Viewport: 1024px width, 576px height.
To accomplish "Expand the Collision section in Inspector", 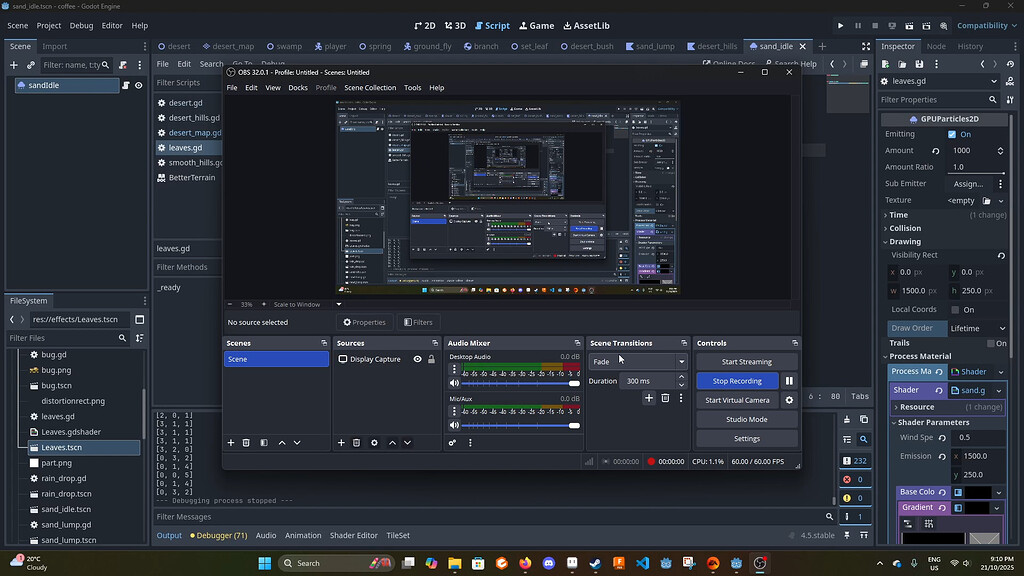I will tap(904, 228).
